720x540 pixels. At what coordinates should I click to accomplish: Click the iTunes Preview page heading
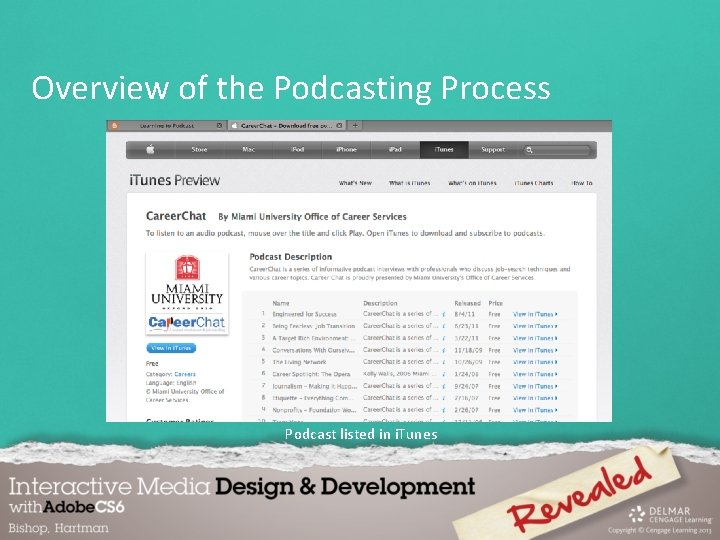pos(174,180)
